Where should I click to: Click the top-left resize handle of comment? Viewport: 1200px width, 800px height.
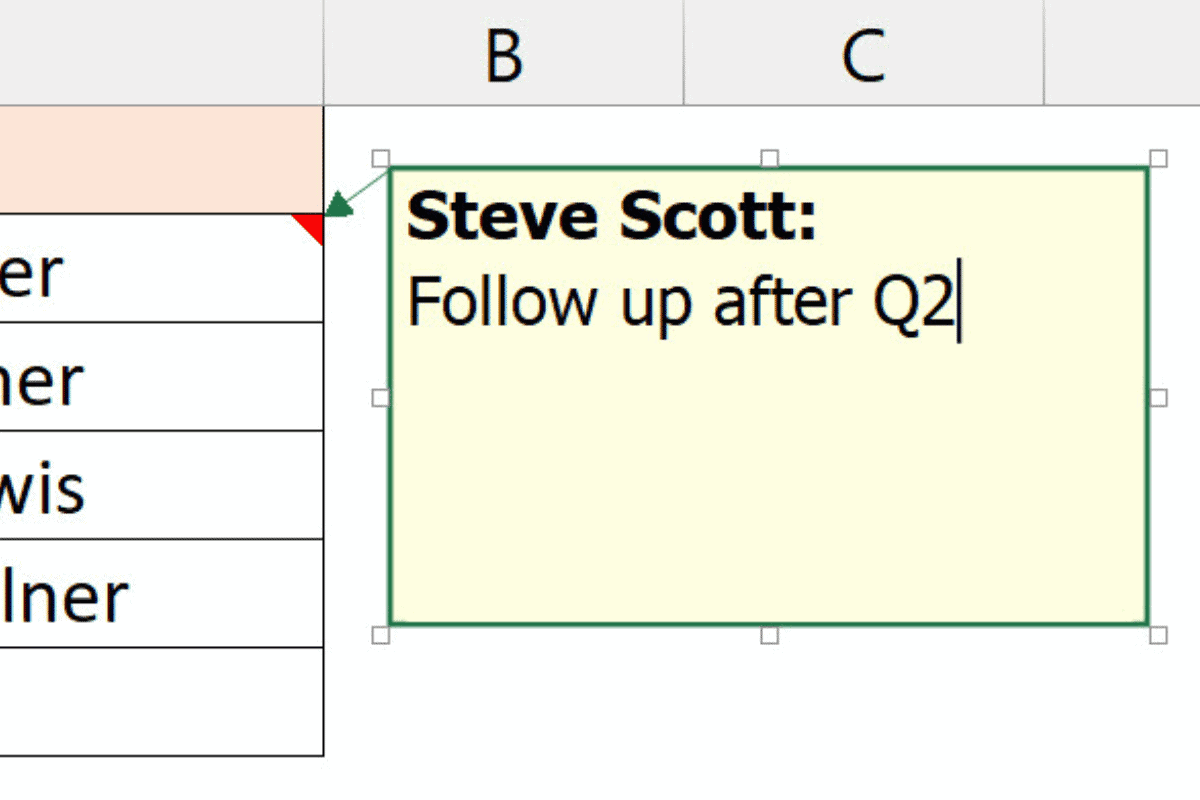380,158
